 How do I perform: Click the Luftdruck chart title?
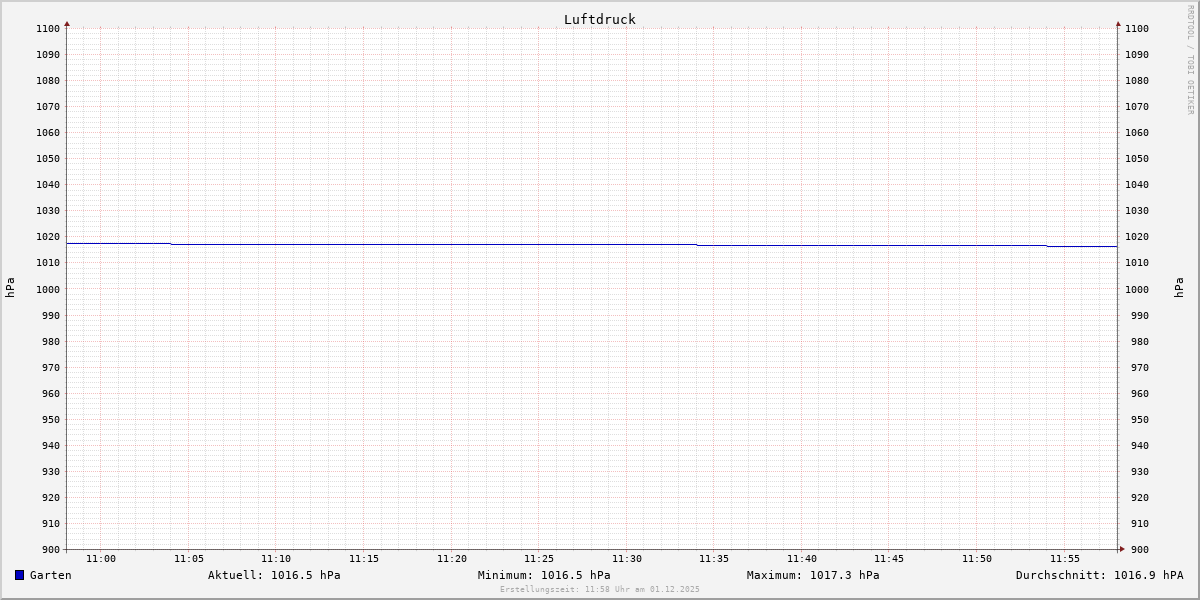pos(599,19)
